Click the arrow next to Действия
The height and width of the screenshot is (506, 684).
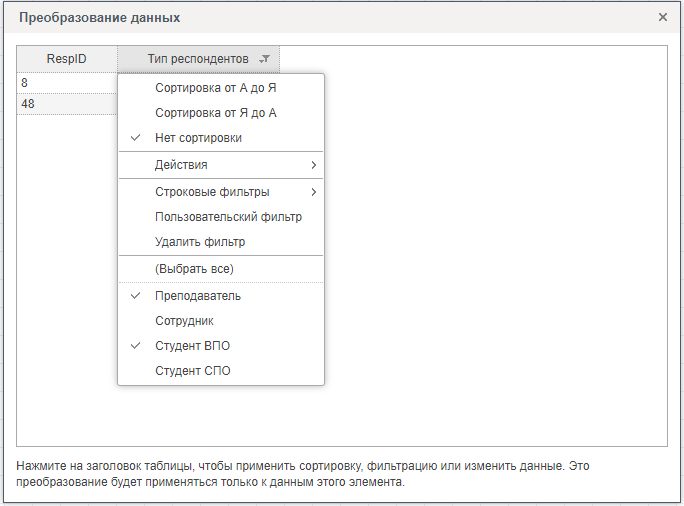coord(313,165)
